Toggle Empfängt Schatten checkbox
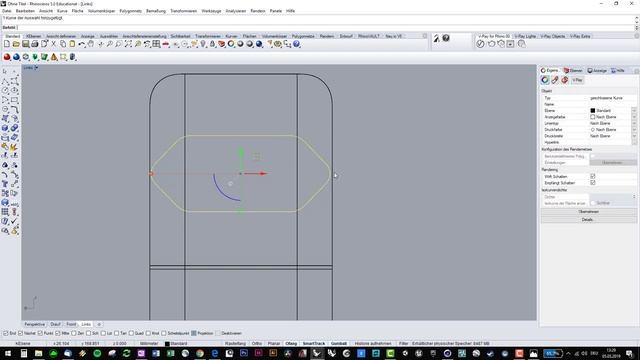This screenshot has height=360, width=640. pyautogui.click(x=593, y=183)
